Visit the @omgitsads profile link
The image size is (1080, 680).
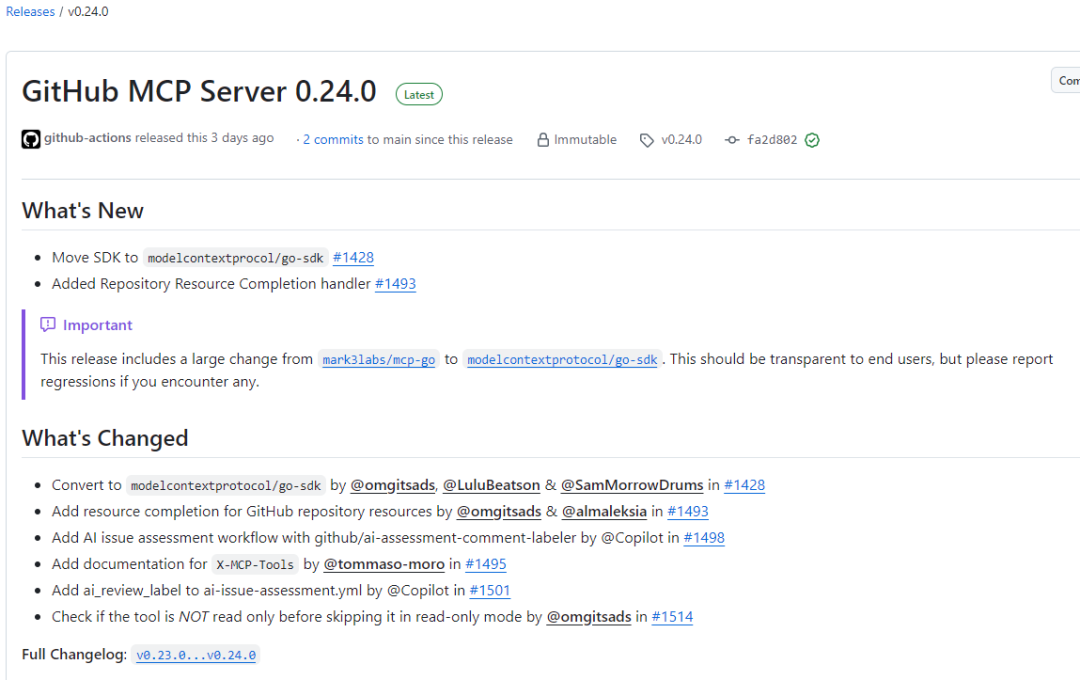coord(392,485)
